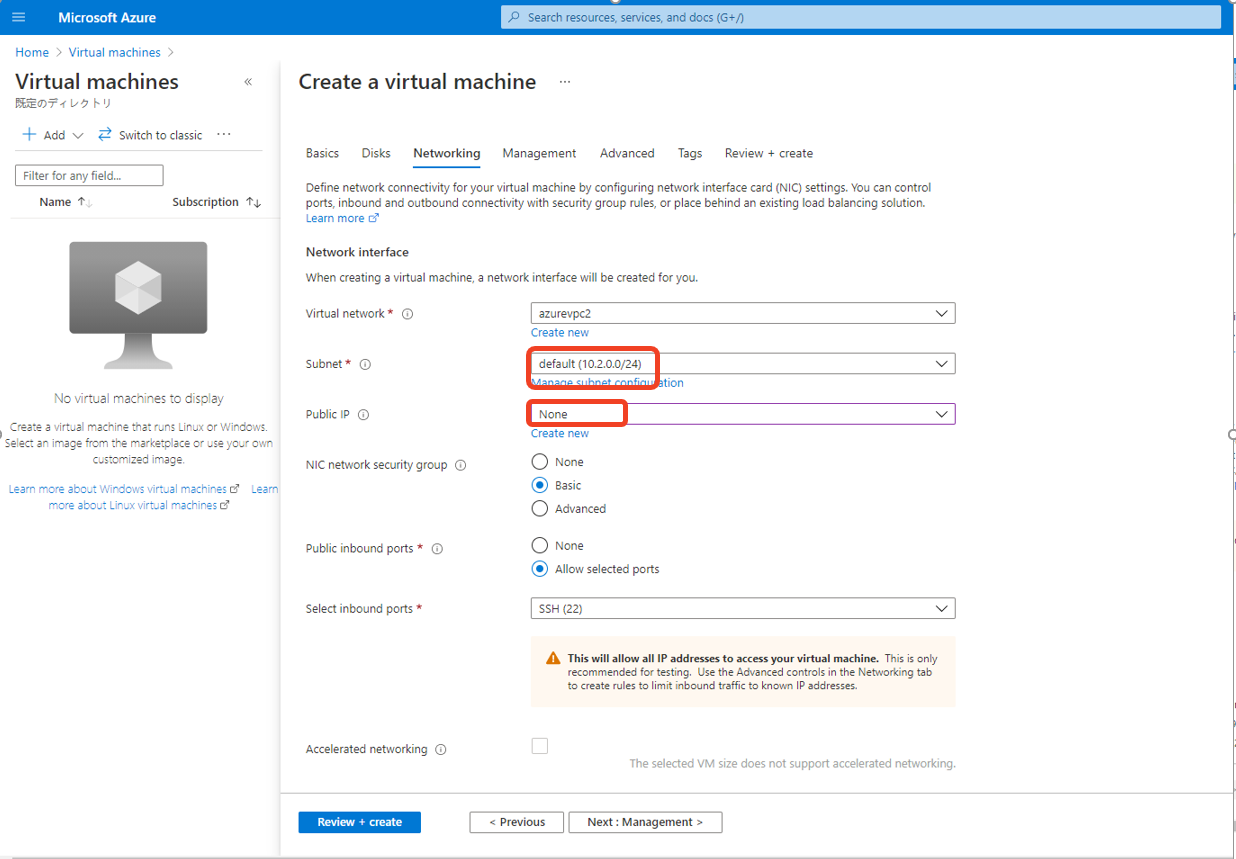Screen dimensions: 1236x859
Task: Open more commands ellipsis in Virtual machines toolbar
Action: [224, 134]
